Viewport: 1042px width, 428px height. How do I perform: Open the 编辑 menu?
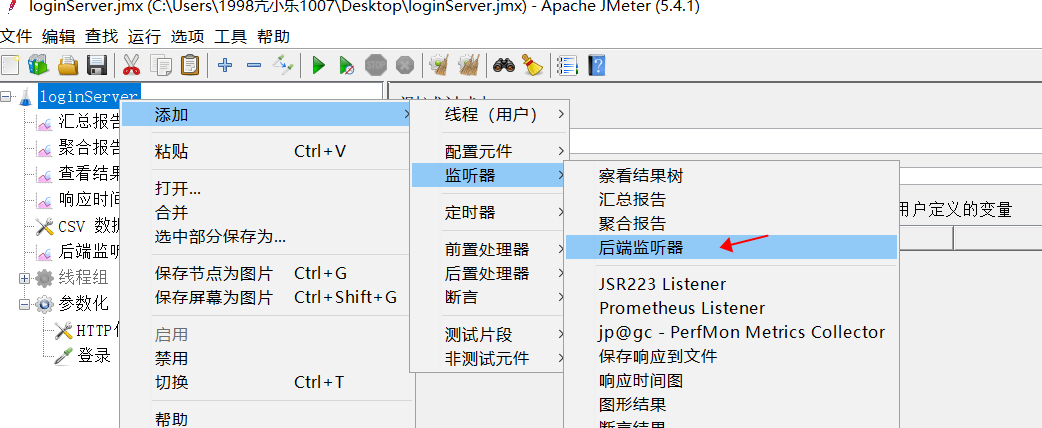coord(58,37)
